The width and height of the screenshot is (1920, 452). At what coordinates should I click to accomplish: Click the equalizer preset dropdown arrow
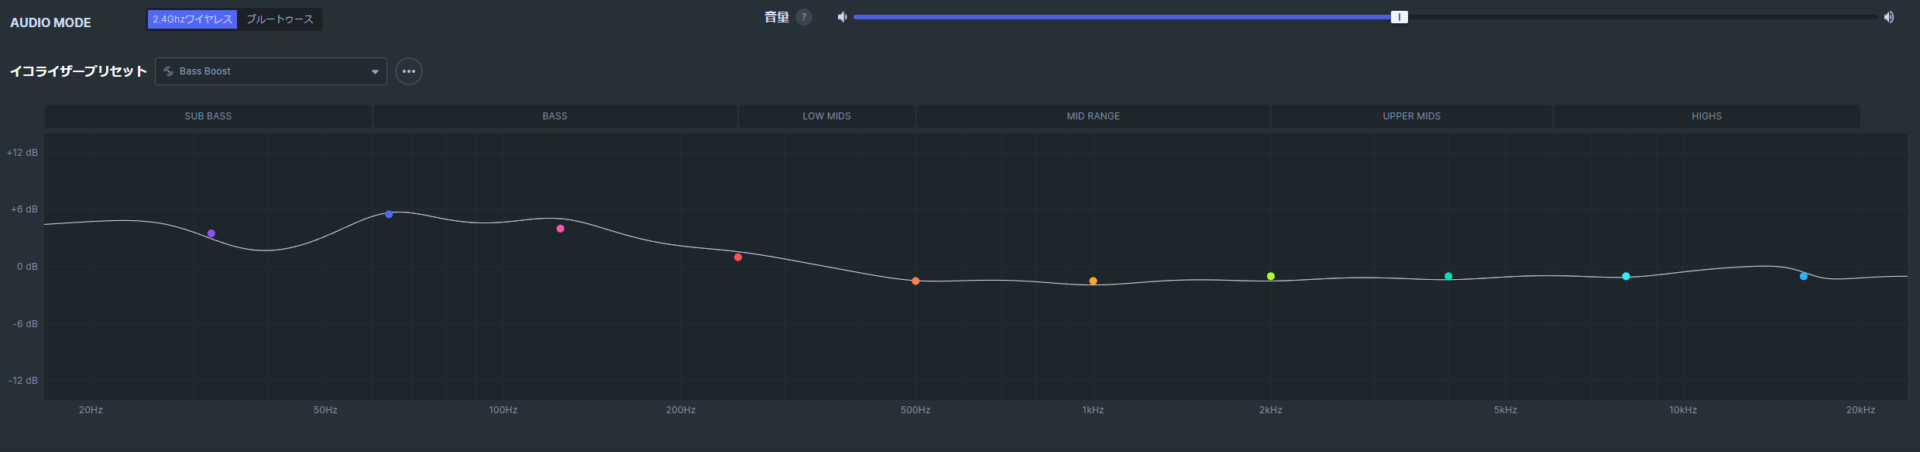[x=375, y=71]
